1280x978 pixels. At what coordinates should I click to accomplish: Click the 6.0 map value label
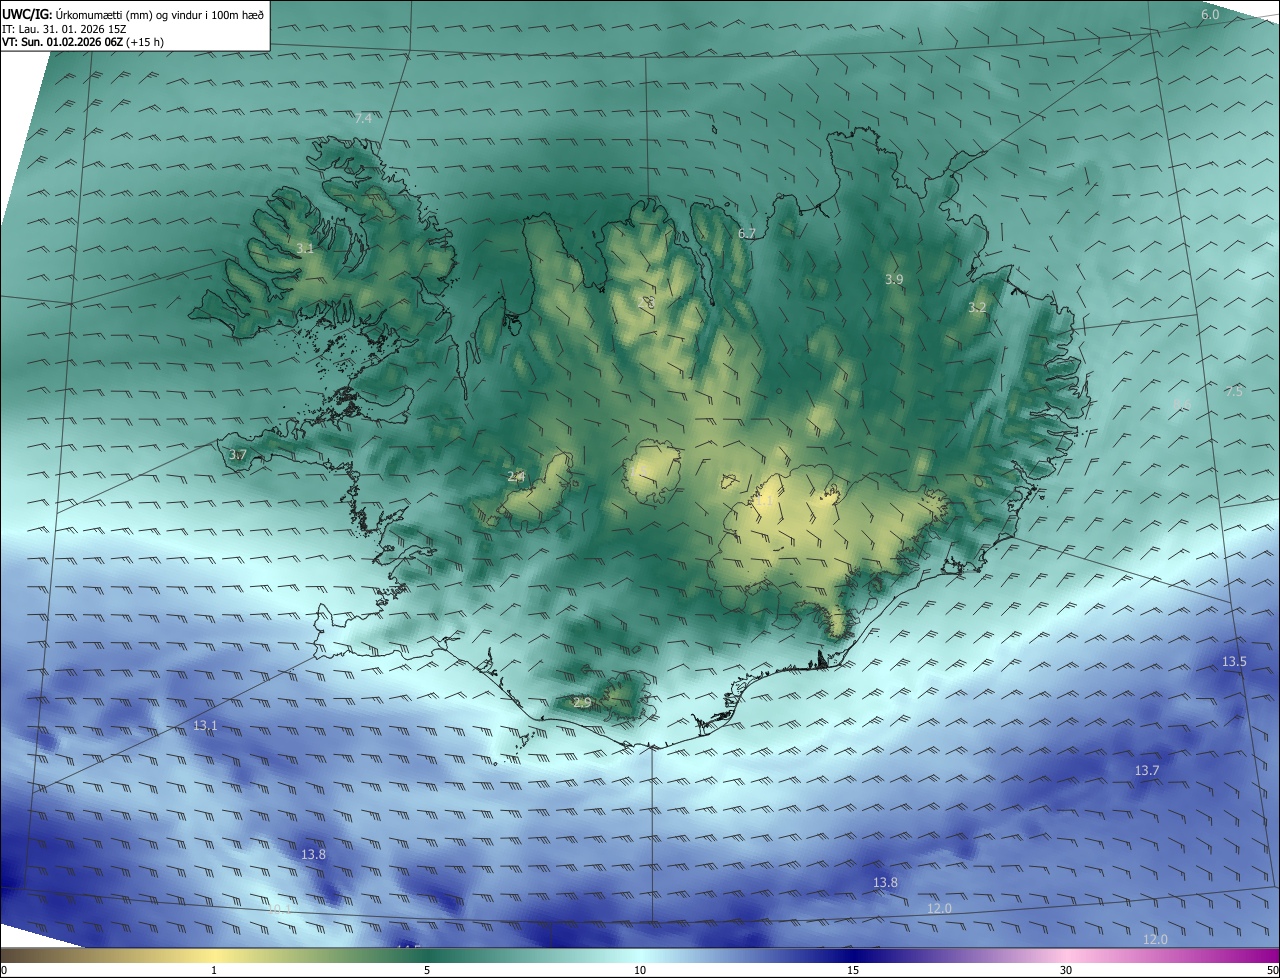[1210, 14]
